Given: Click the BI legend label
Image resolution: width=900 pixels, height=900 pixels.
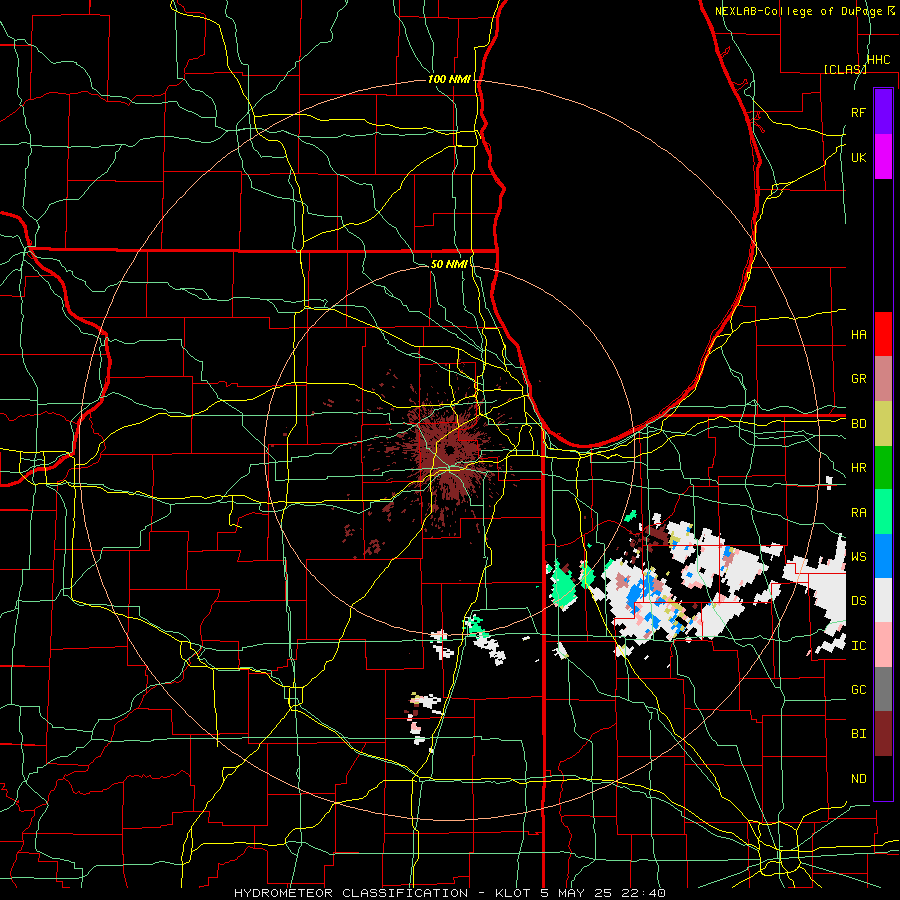Looking at the screenshot, I should 858,734.
